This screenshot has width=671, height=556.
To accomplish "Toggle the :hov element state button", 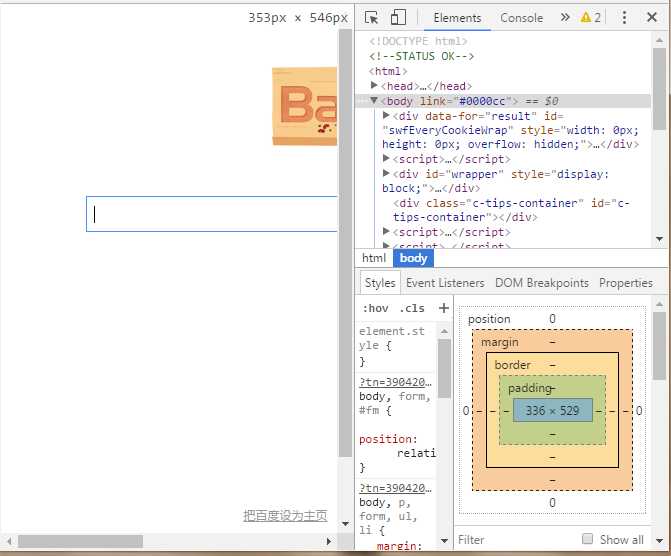I will pos(375,308).
